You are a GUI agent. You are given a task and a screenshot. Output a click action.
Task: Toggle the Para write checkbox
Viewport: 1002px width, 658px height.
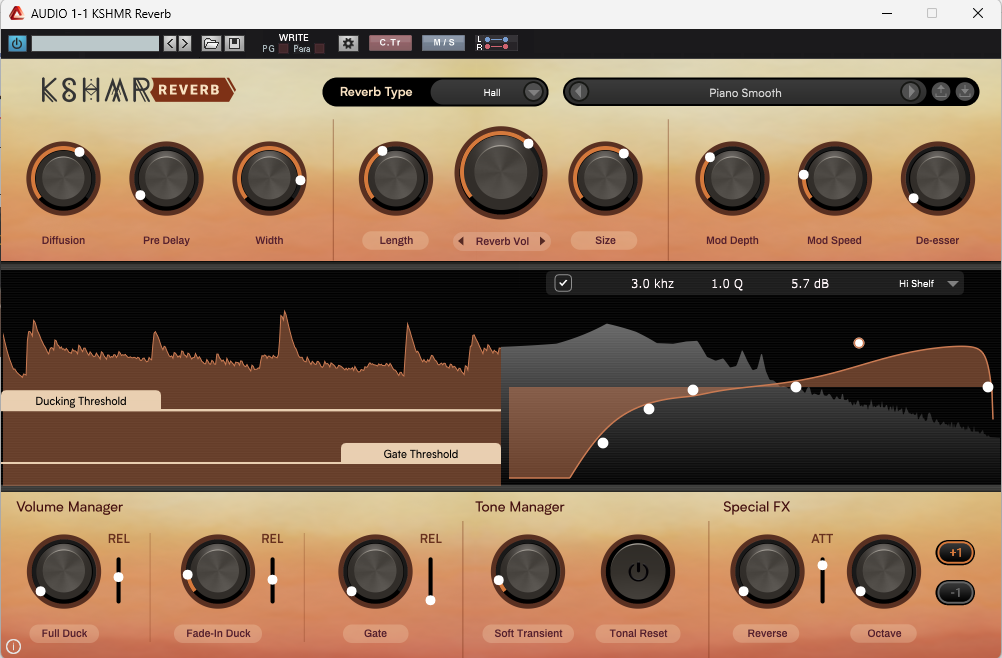pyautogui.click(x=320, y=49)
